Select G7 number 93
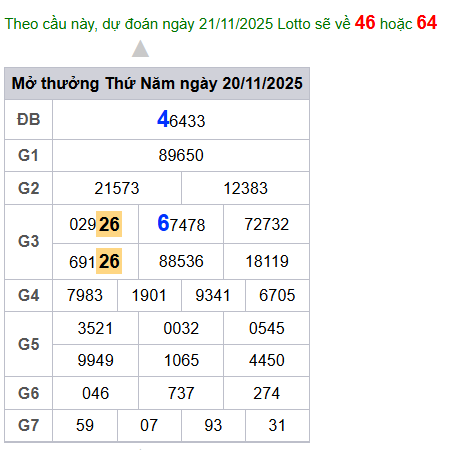The image size is (467, 450). tap(213, 425)
